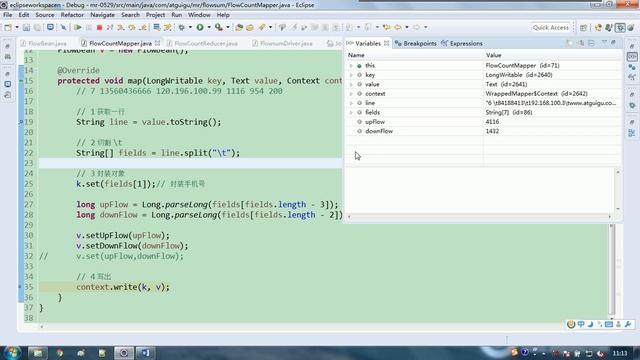The image size is (640, 360).
Task: Click the taskbar clock showing 11:13
Action: coord(620,353)
